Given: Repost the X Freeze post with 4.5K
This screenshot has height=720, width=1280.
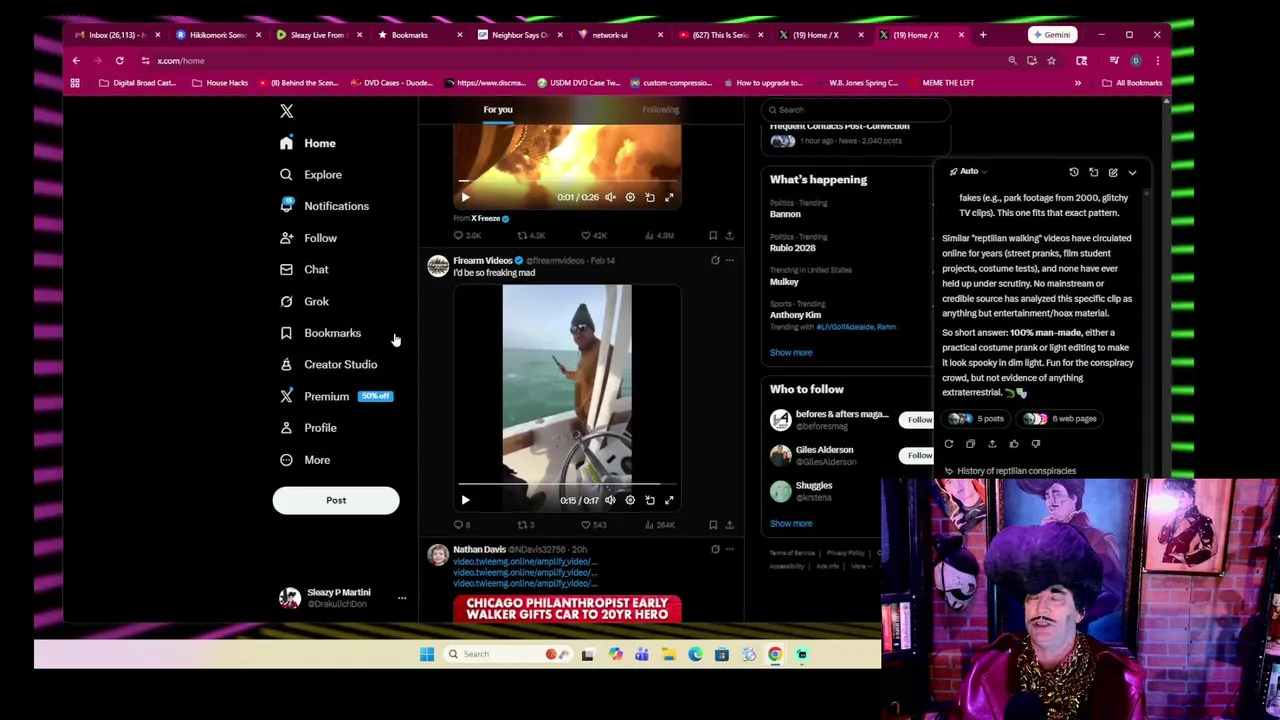Looking at the screenshot, I should click(530, 236).
